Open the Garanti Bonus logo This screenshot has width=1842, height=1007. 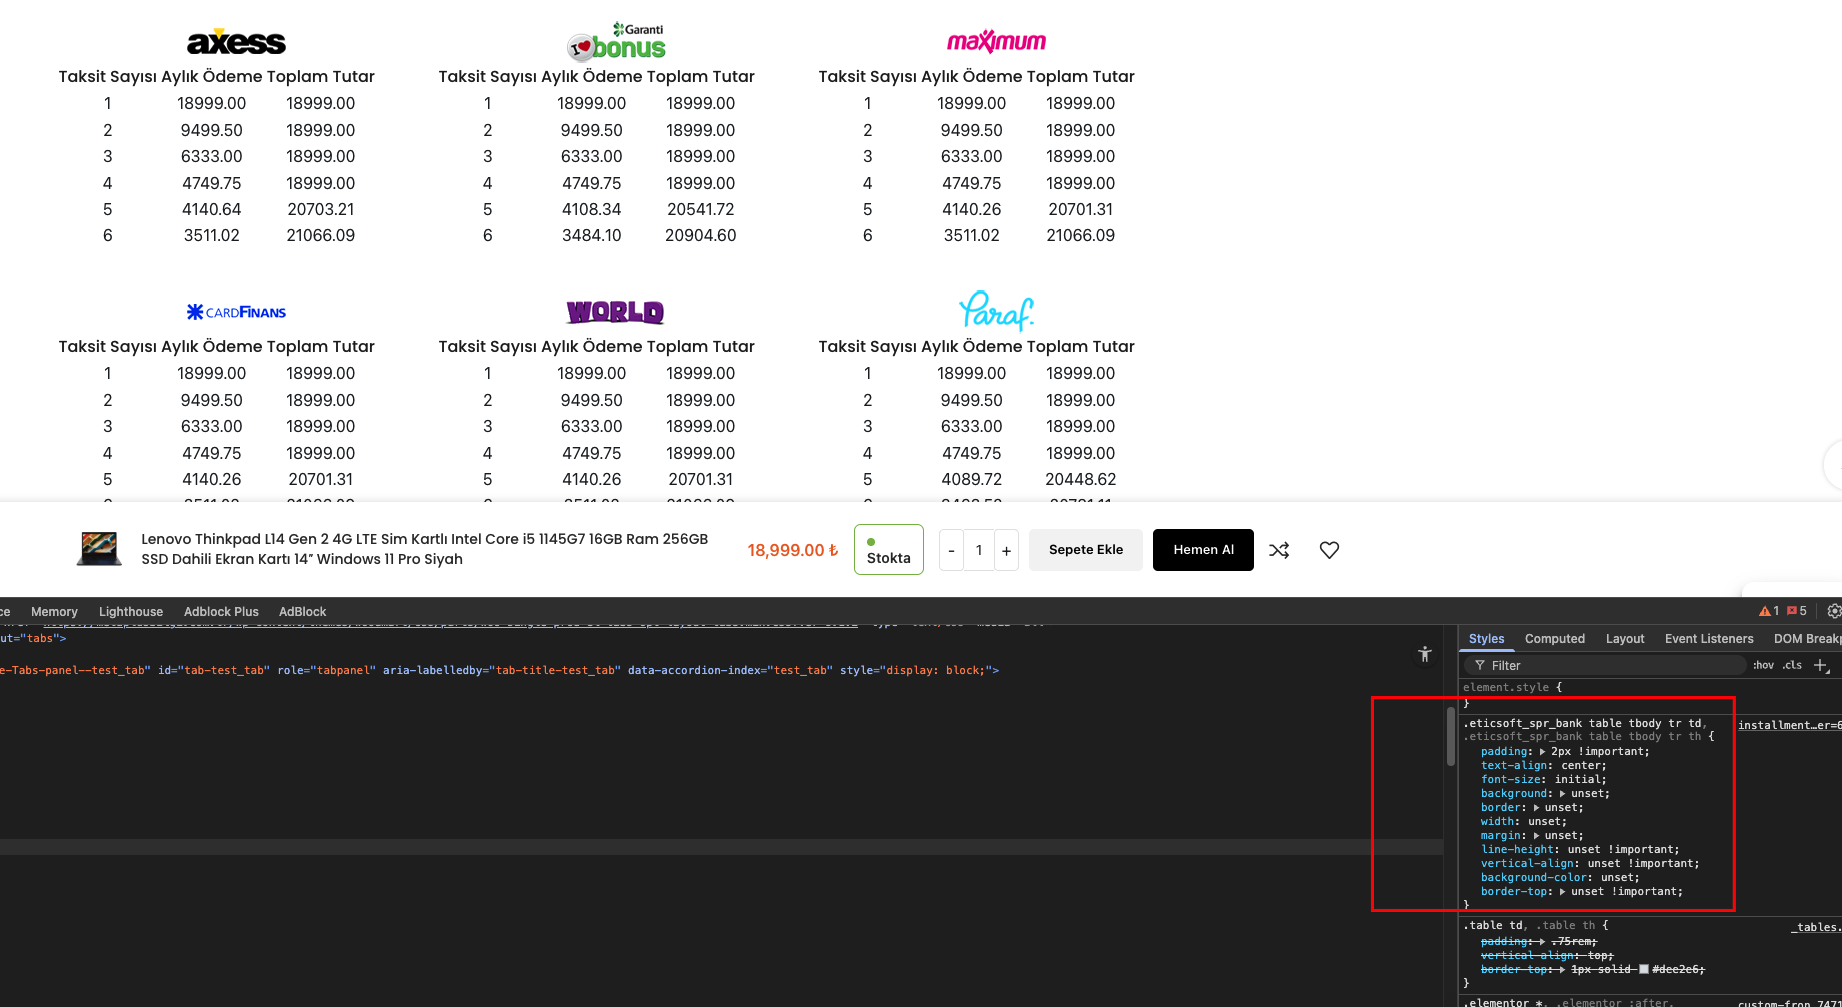(x=617, y=42)
